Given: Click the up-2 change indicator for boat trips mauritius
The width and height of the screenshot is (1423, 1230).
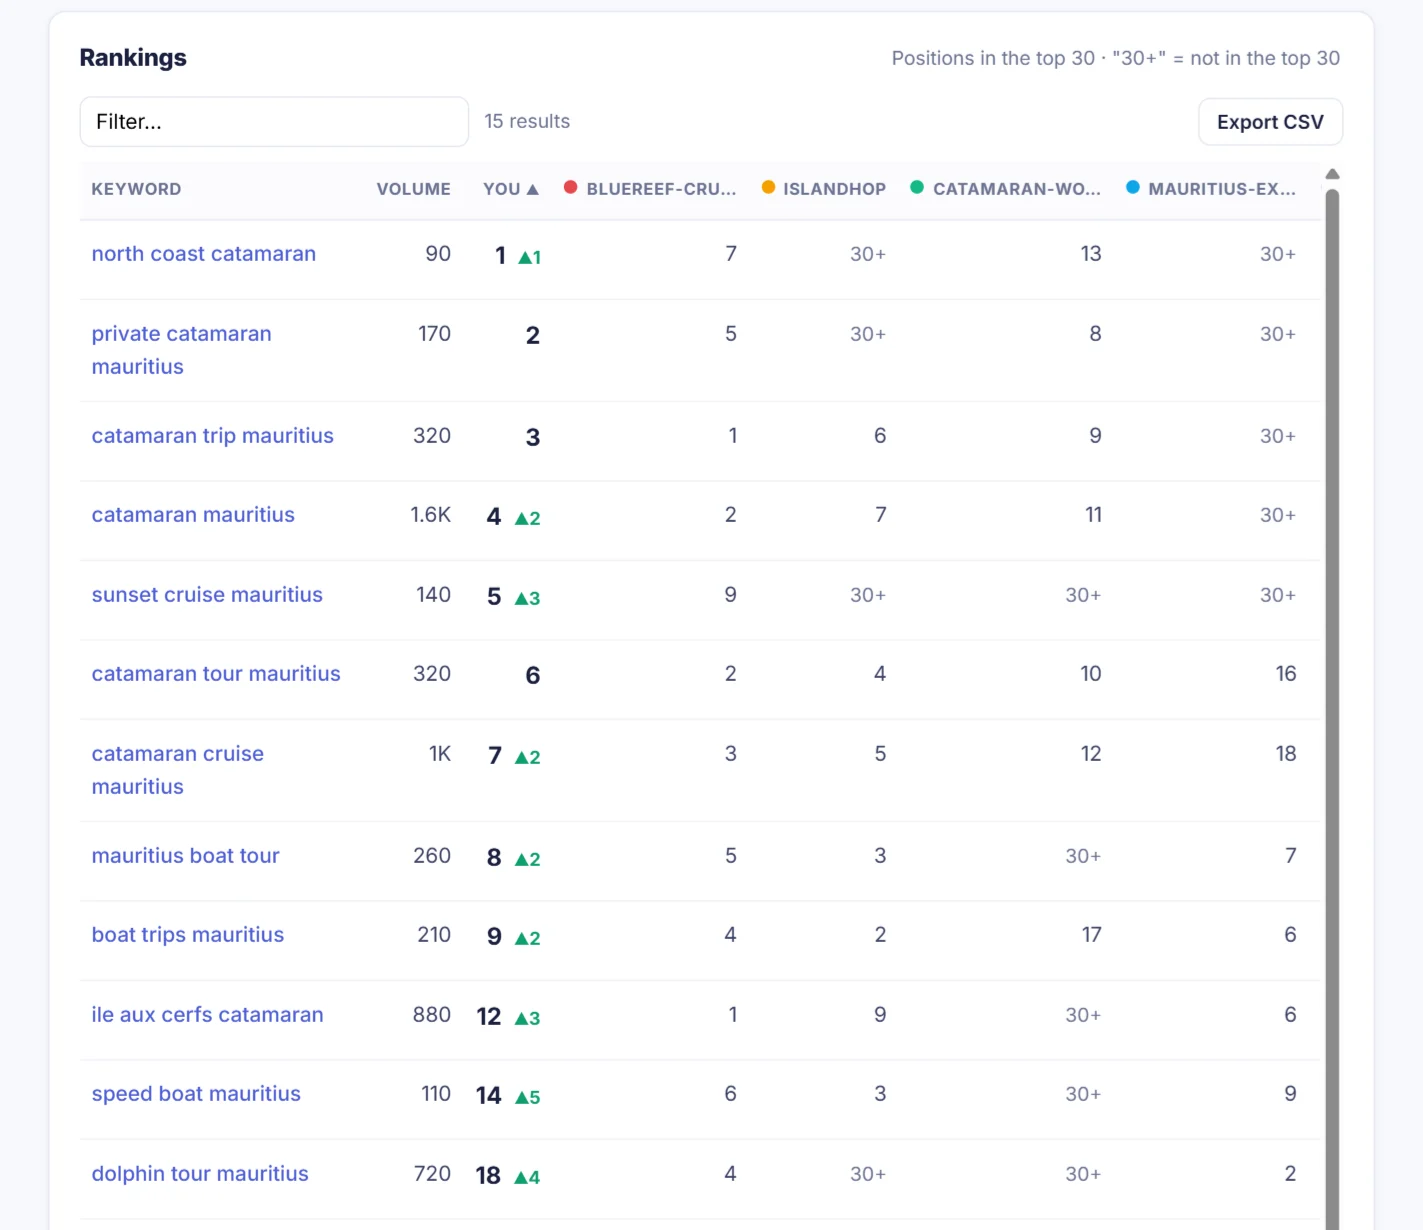Looking at the screenshot, I should pos(528,938).
